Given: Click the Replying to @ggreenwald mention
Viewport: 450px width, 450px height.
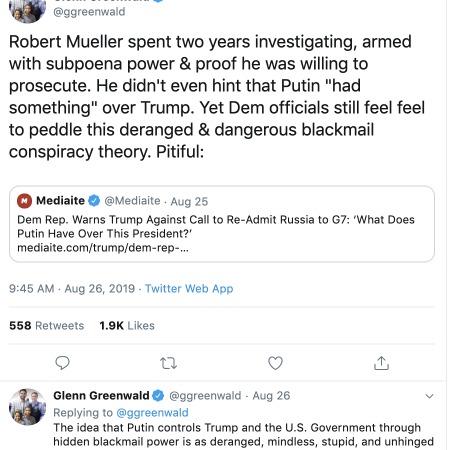Looking at the screenshot, I should (x=152, y=413).
